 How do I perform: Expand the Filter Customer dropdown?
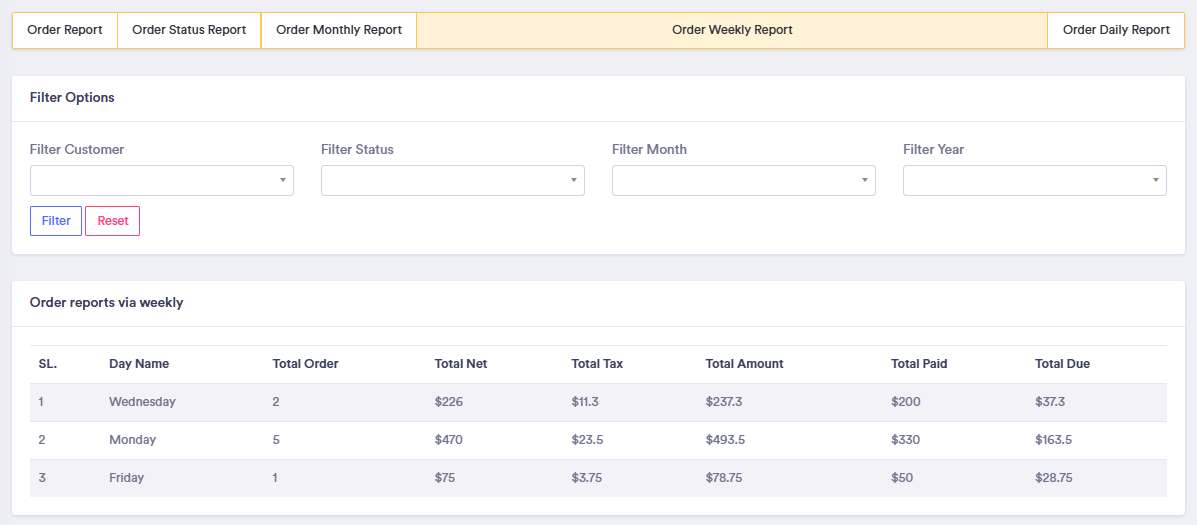pos(162,180)
